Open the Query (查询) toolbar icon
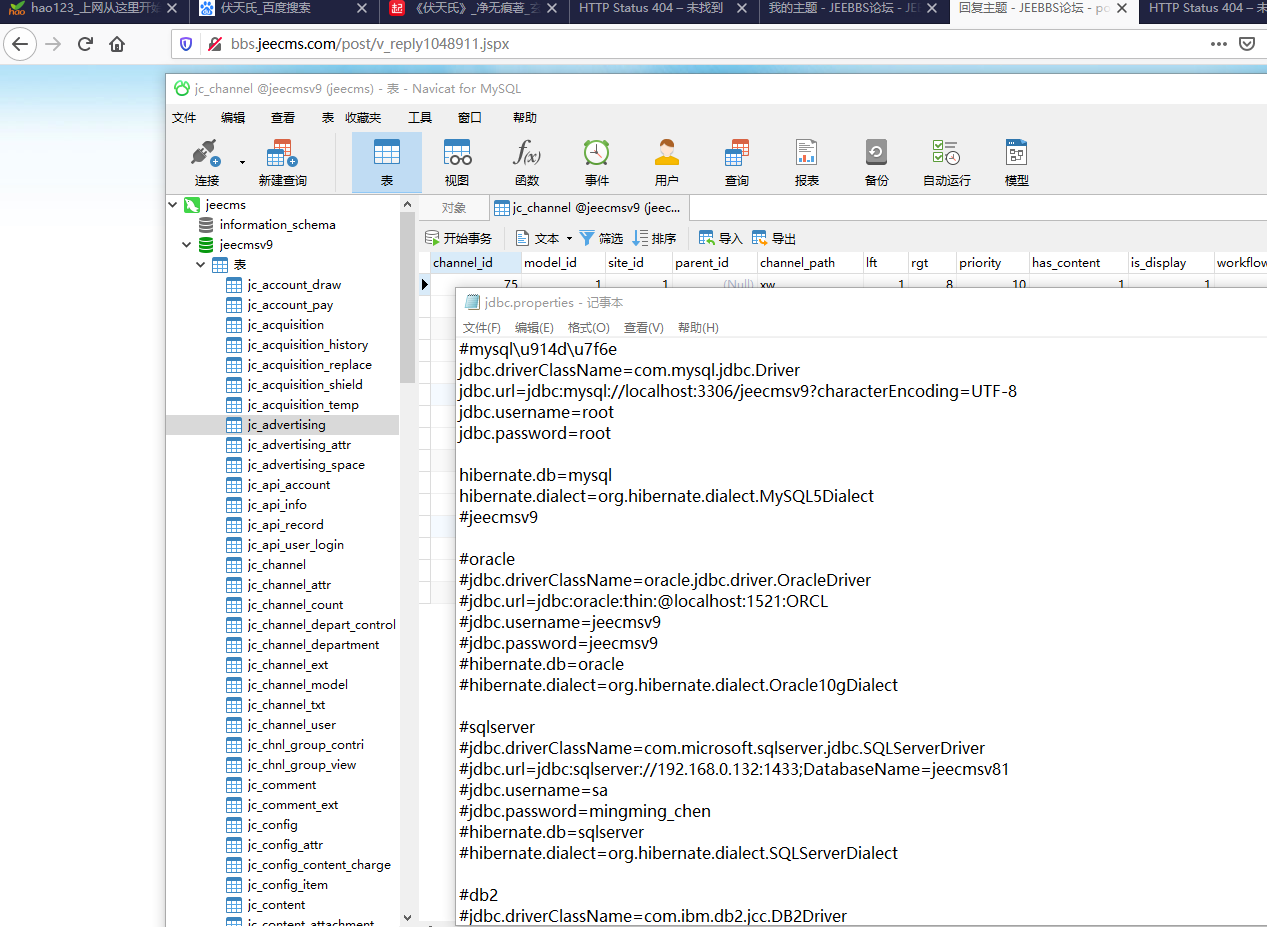The image size is (1267, 927). [737, 163]
